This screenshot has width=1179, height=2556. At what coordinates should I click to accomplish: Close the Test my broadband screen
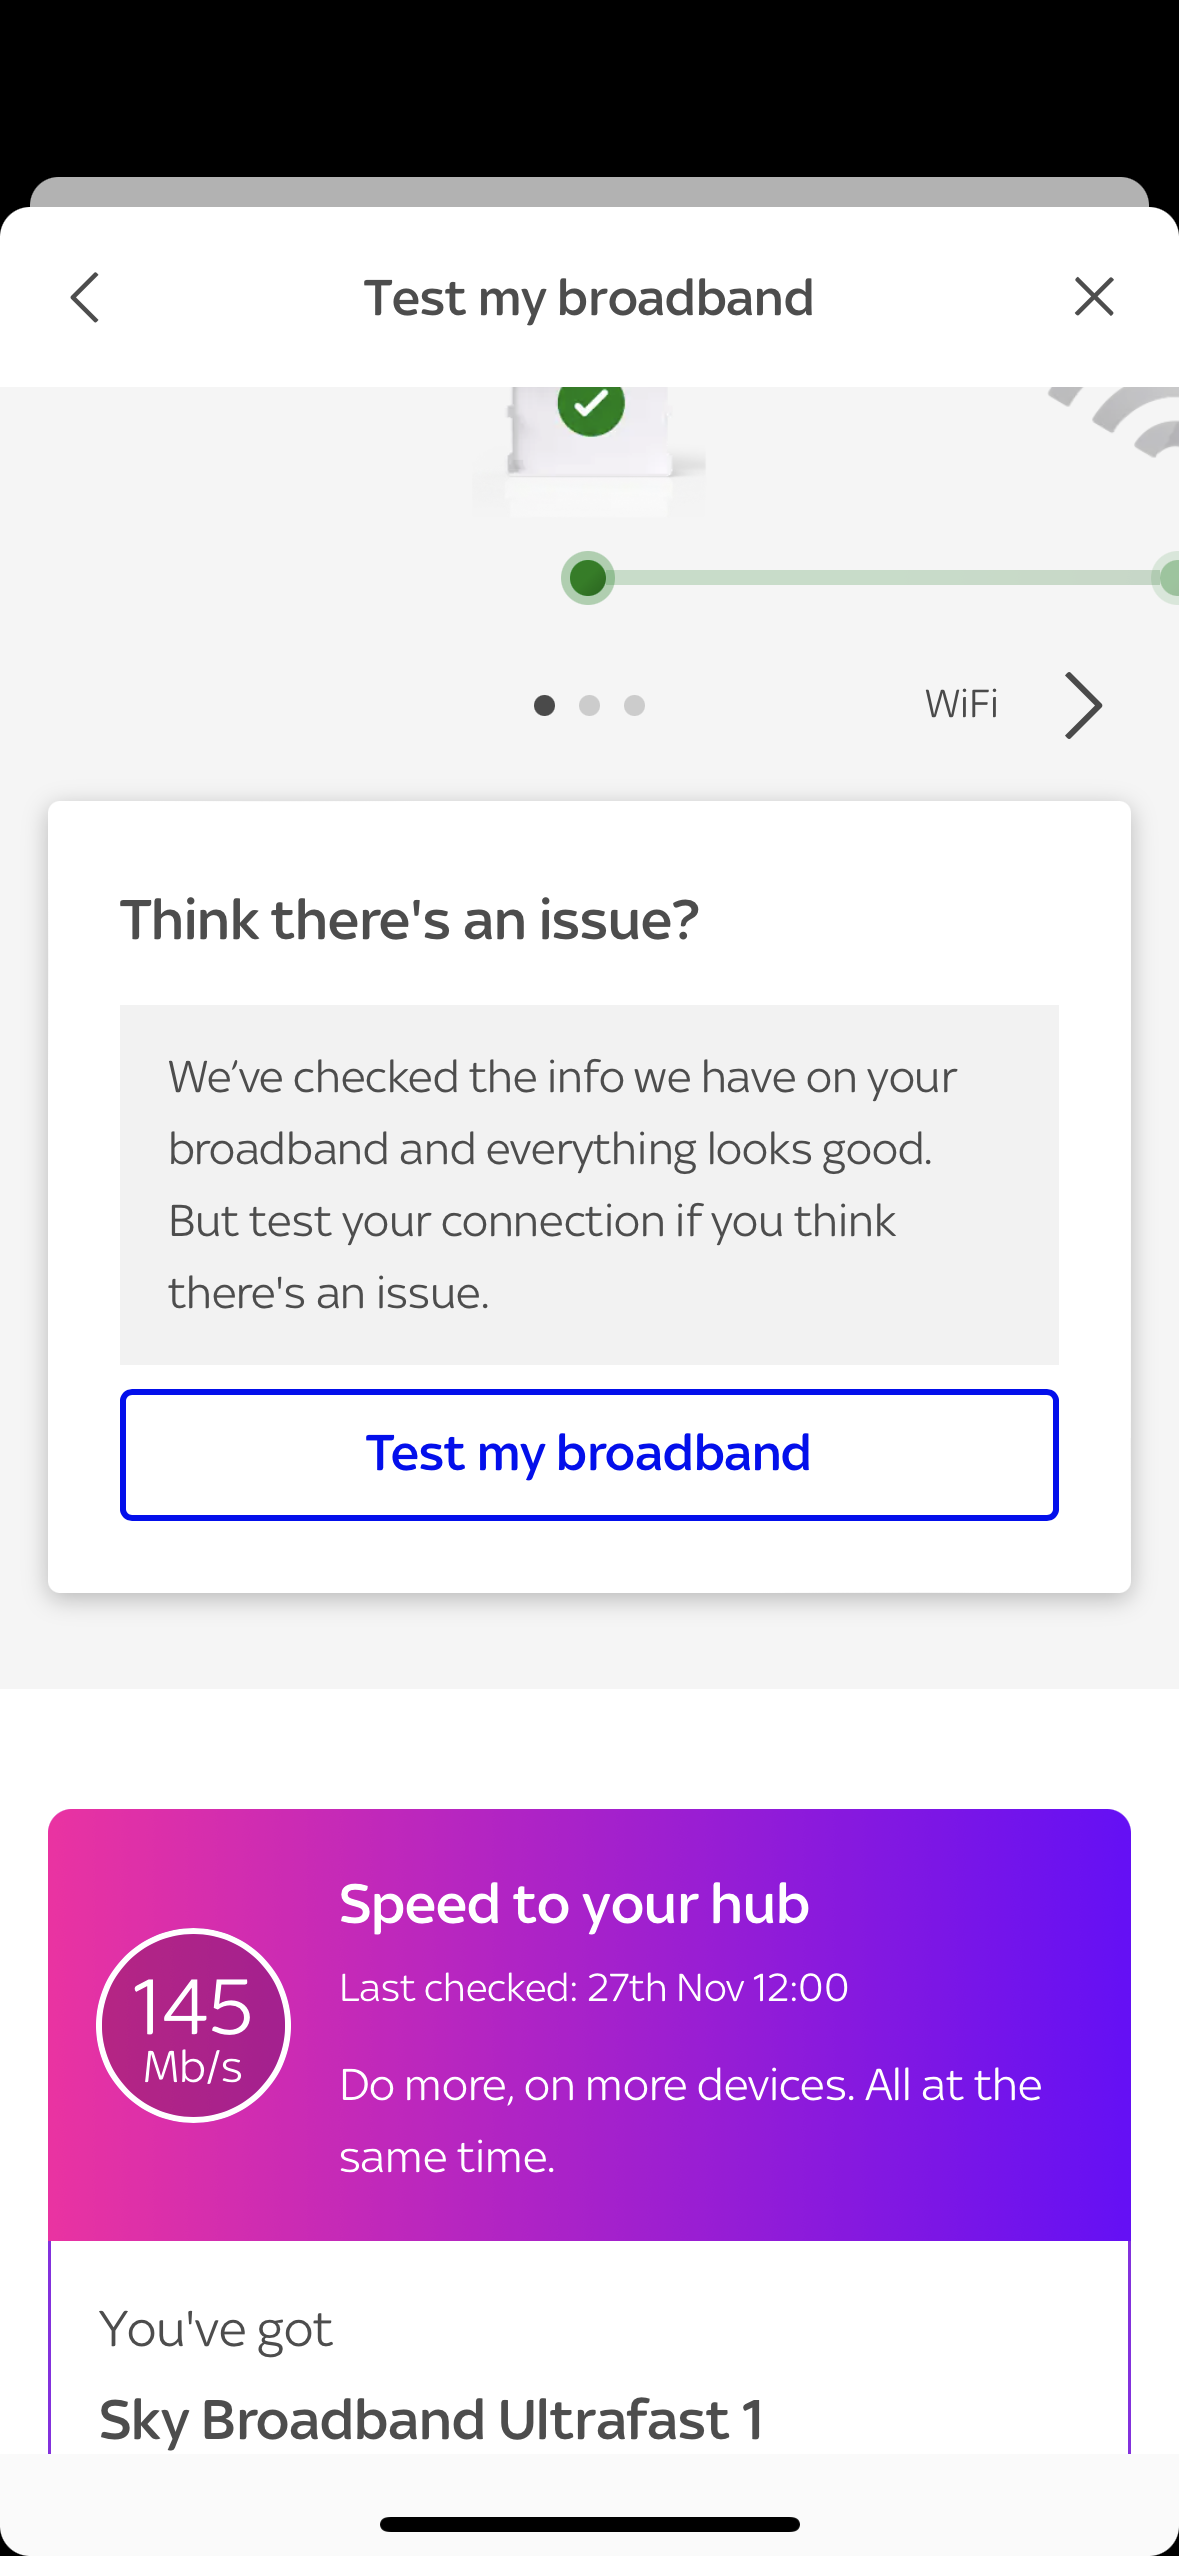pos(1094,296)
